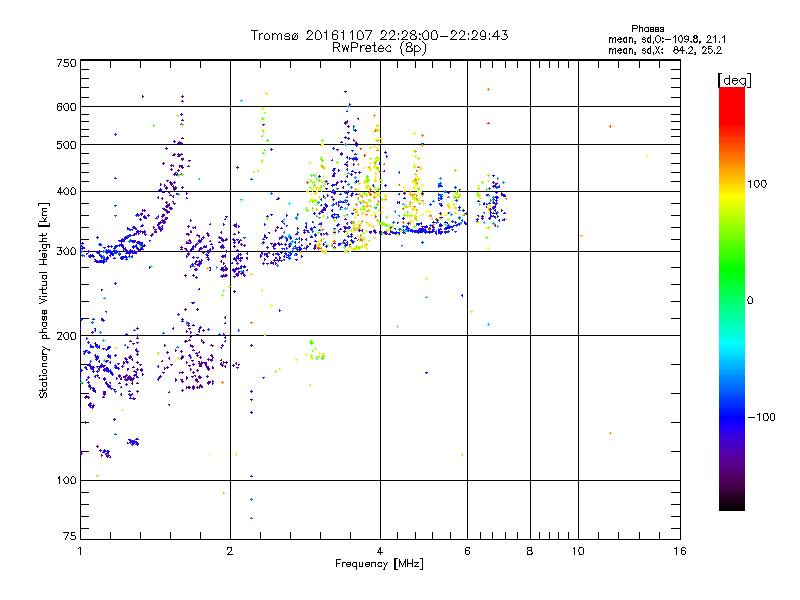Click the 'Frequency [MHz]' x-axis label

pos(379,564)
